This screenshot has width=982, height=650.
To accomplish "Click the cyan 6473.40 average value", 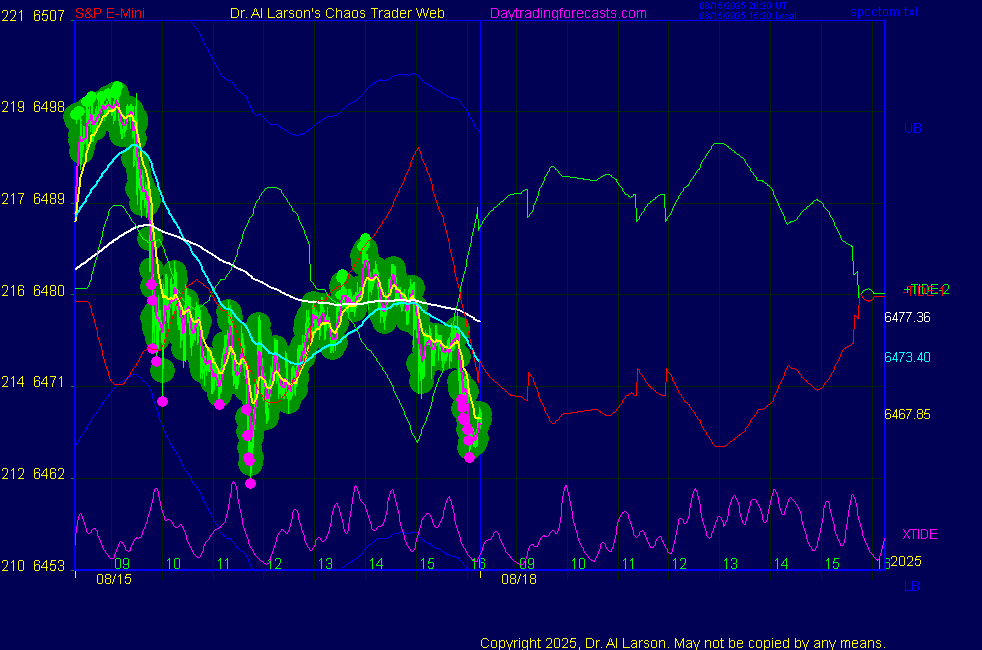I will 907,357.
